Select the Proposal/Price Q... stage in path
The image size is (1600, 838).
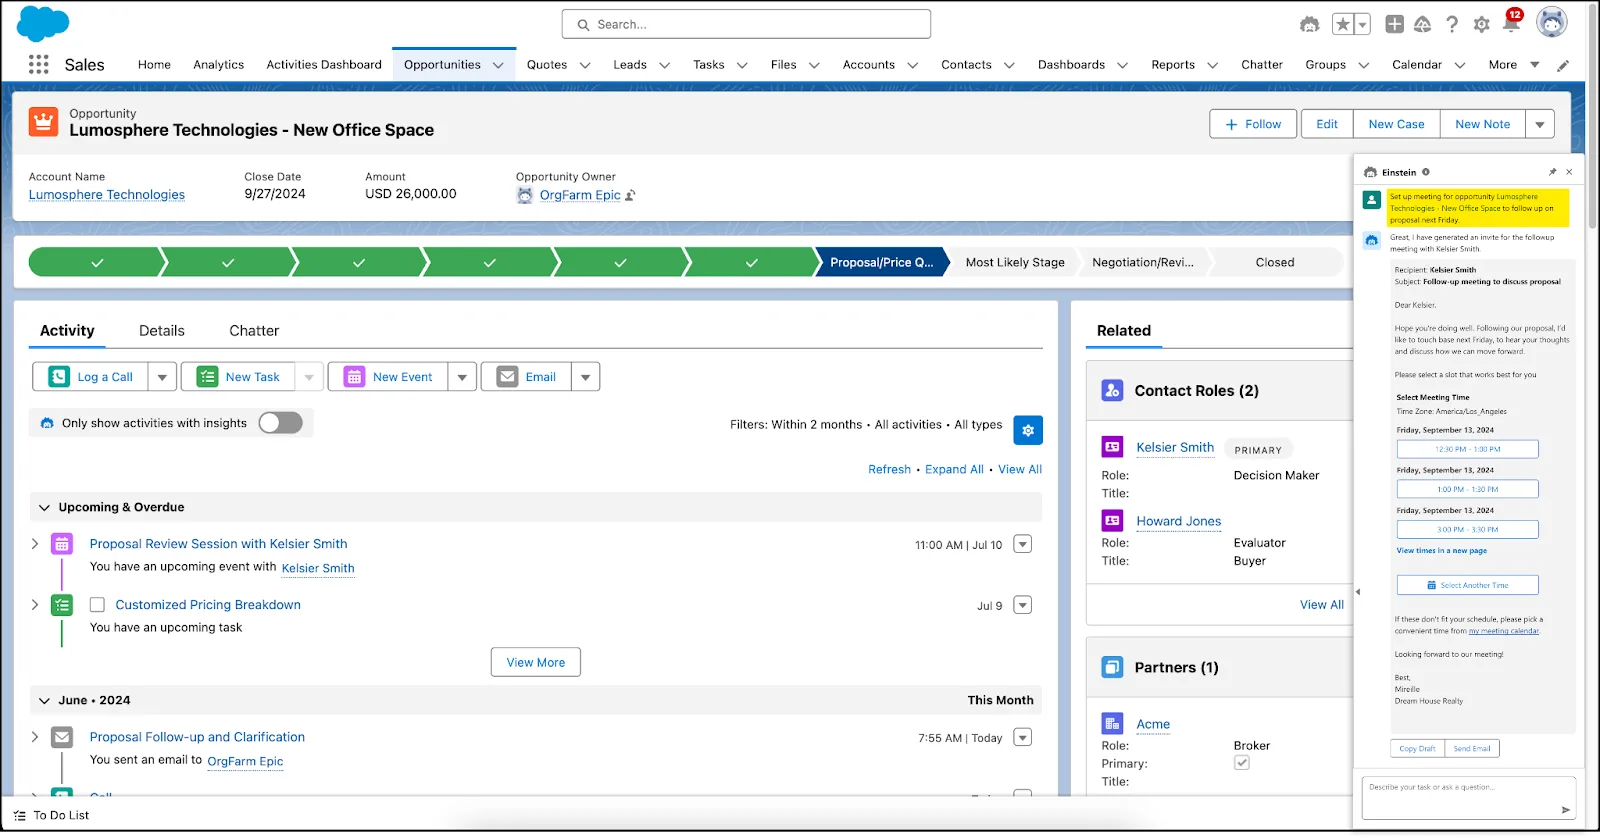click(881, 262)
